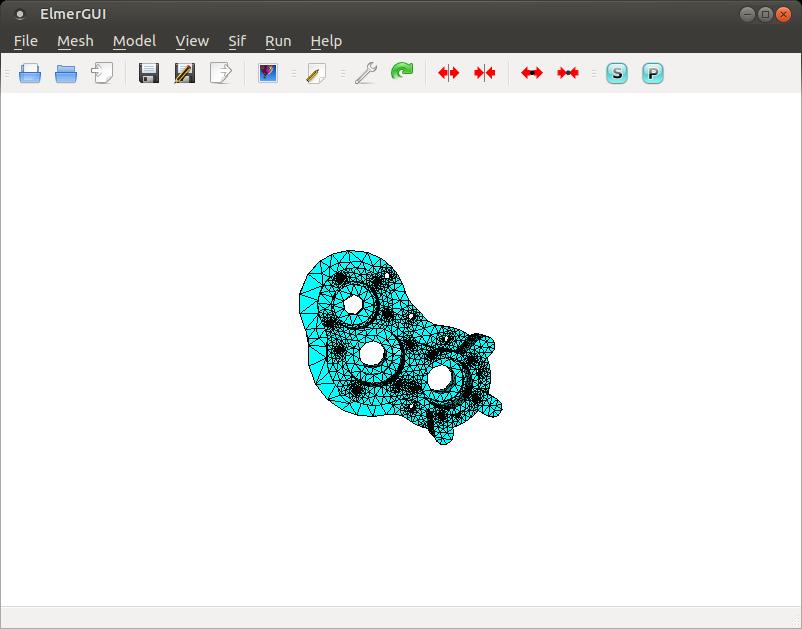Click the Save As icon with pencil
Viewport: 802px width, 629px height.
(x=184, y=73)
